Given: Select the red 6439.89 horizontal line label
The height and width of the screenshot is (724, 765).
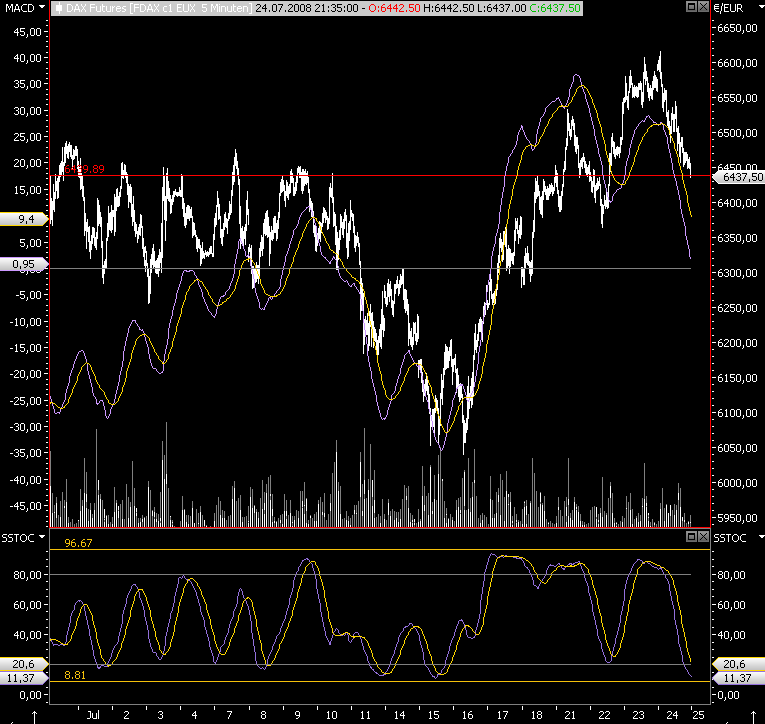Looking at the screenshot, I should tap(84, 169).
